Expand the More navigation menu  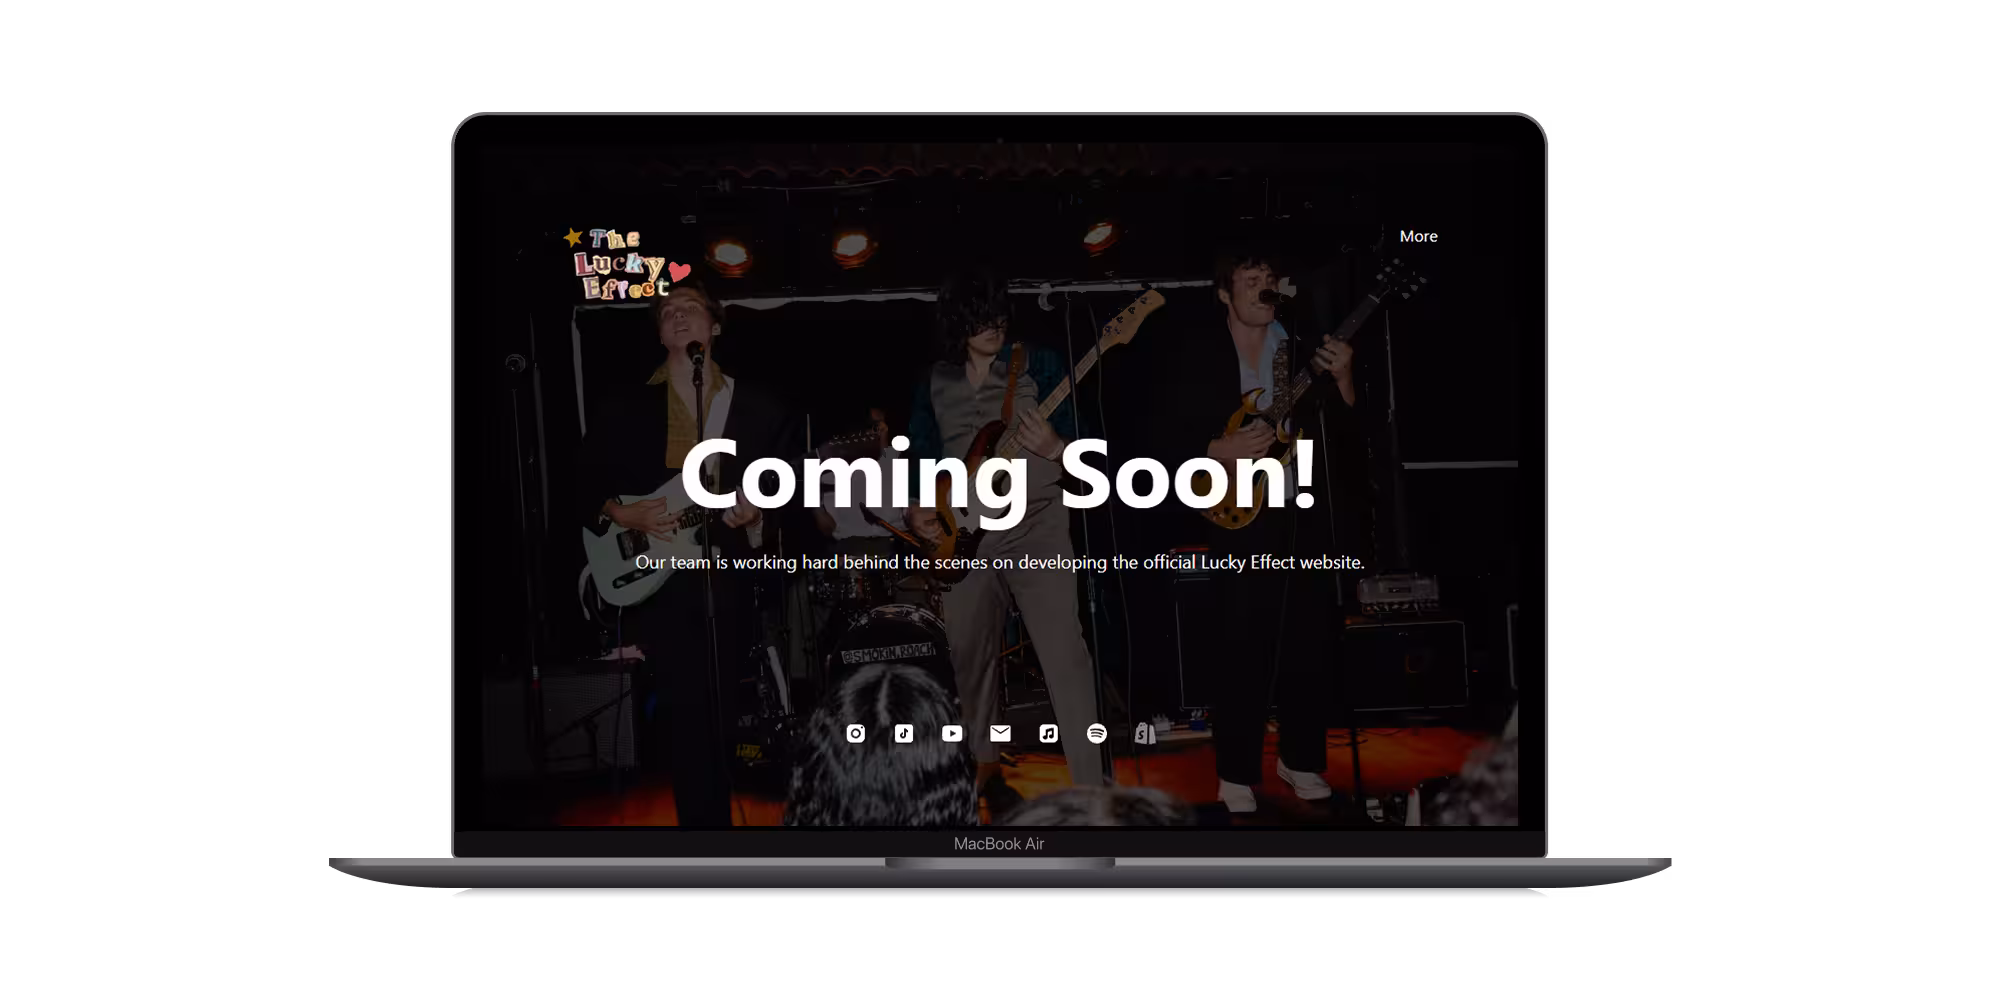pyautogui.click(x=1418, y=236)
